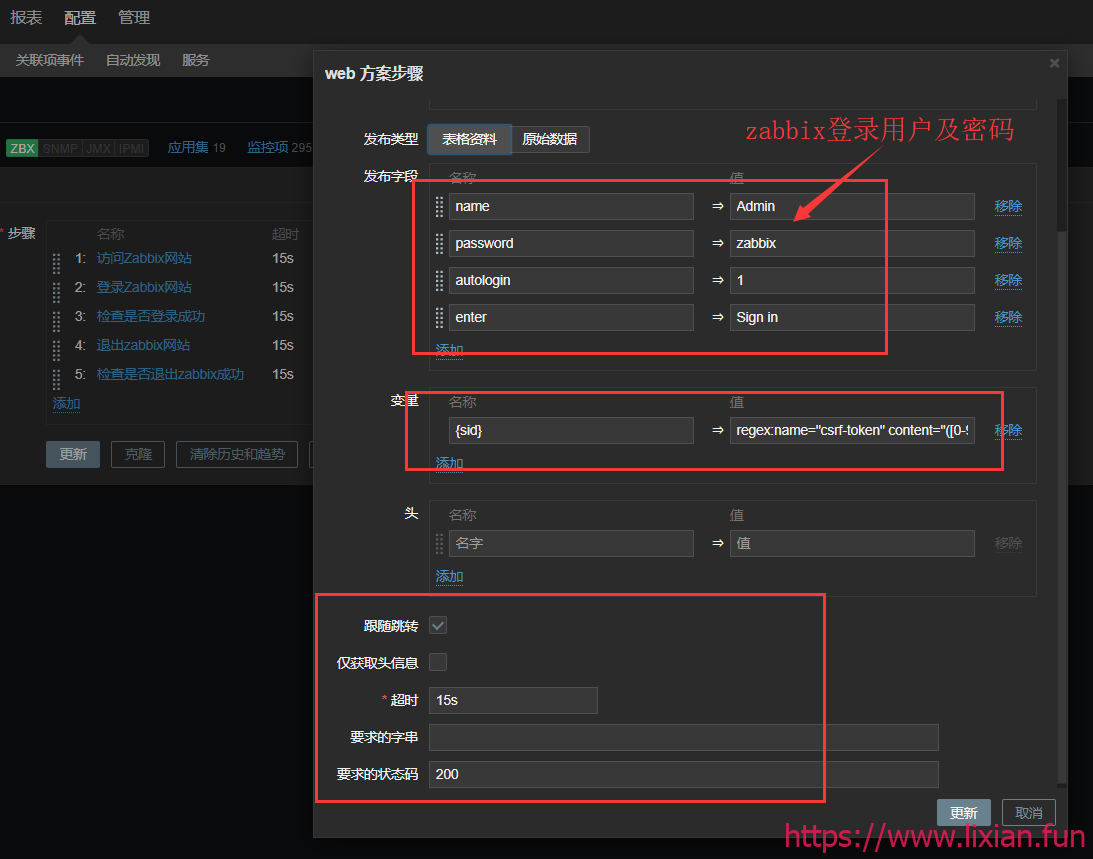Screen dimensions: 1093x859
Task: Click drag handle for step 4 退出zabbix网站
Action: [56, 349]
